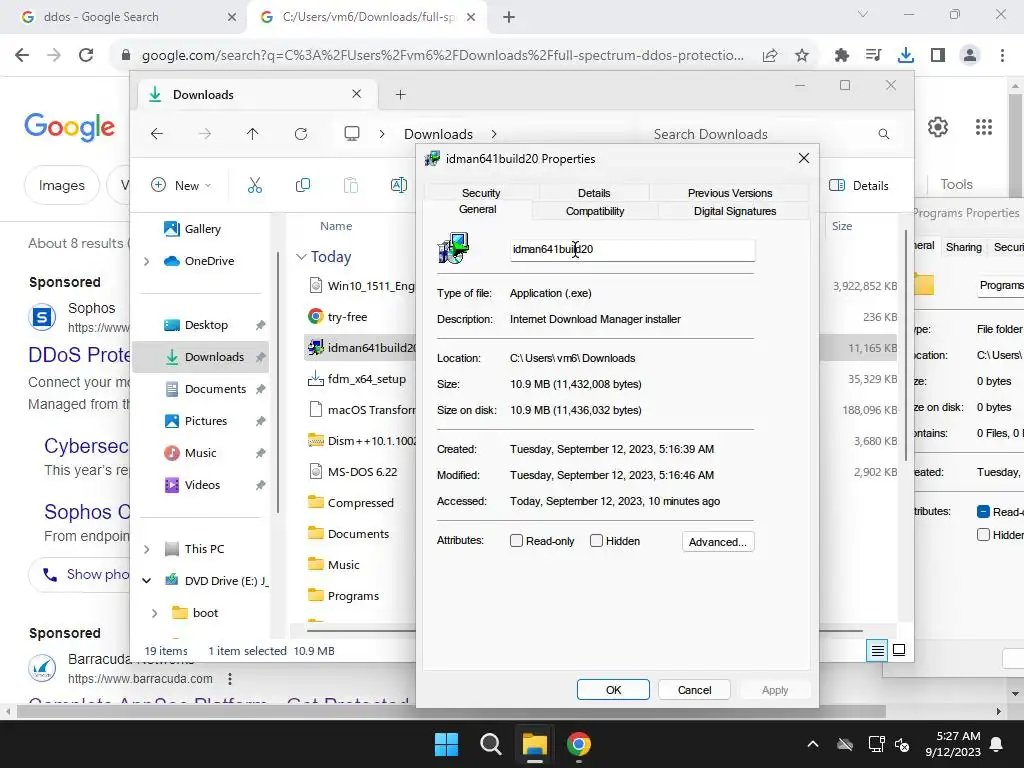Image resolution: width=1024 pixels, height=768 pixels.
Task: Toggle Hidden checkbox in Programs Properties window
Action: pyautogui.click(x=984, y=535)
